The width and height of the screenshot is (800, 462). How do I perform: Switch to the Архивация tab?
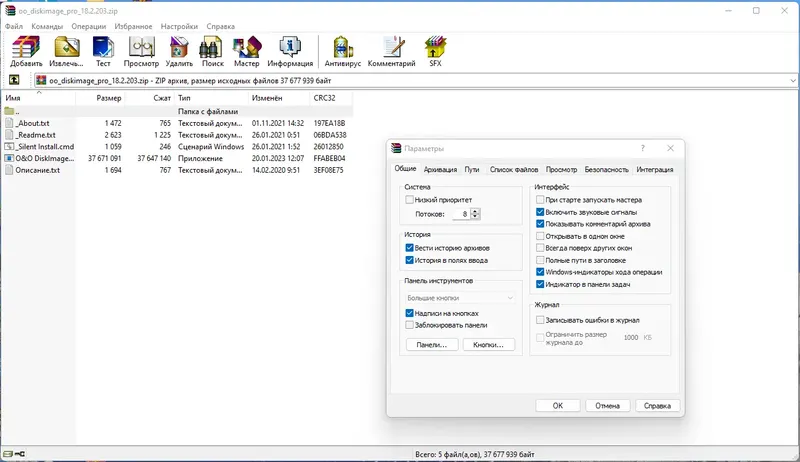coord(440,169)
